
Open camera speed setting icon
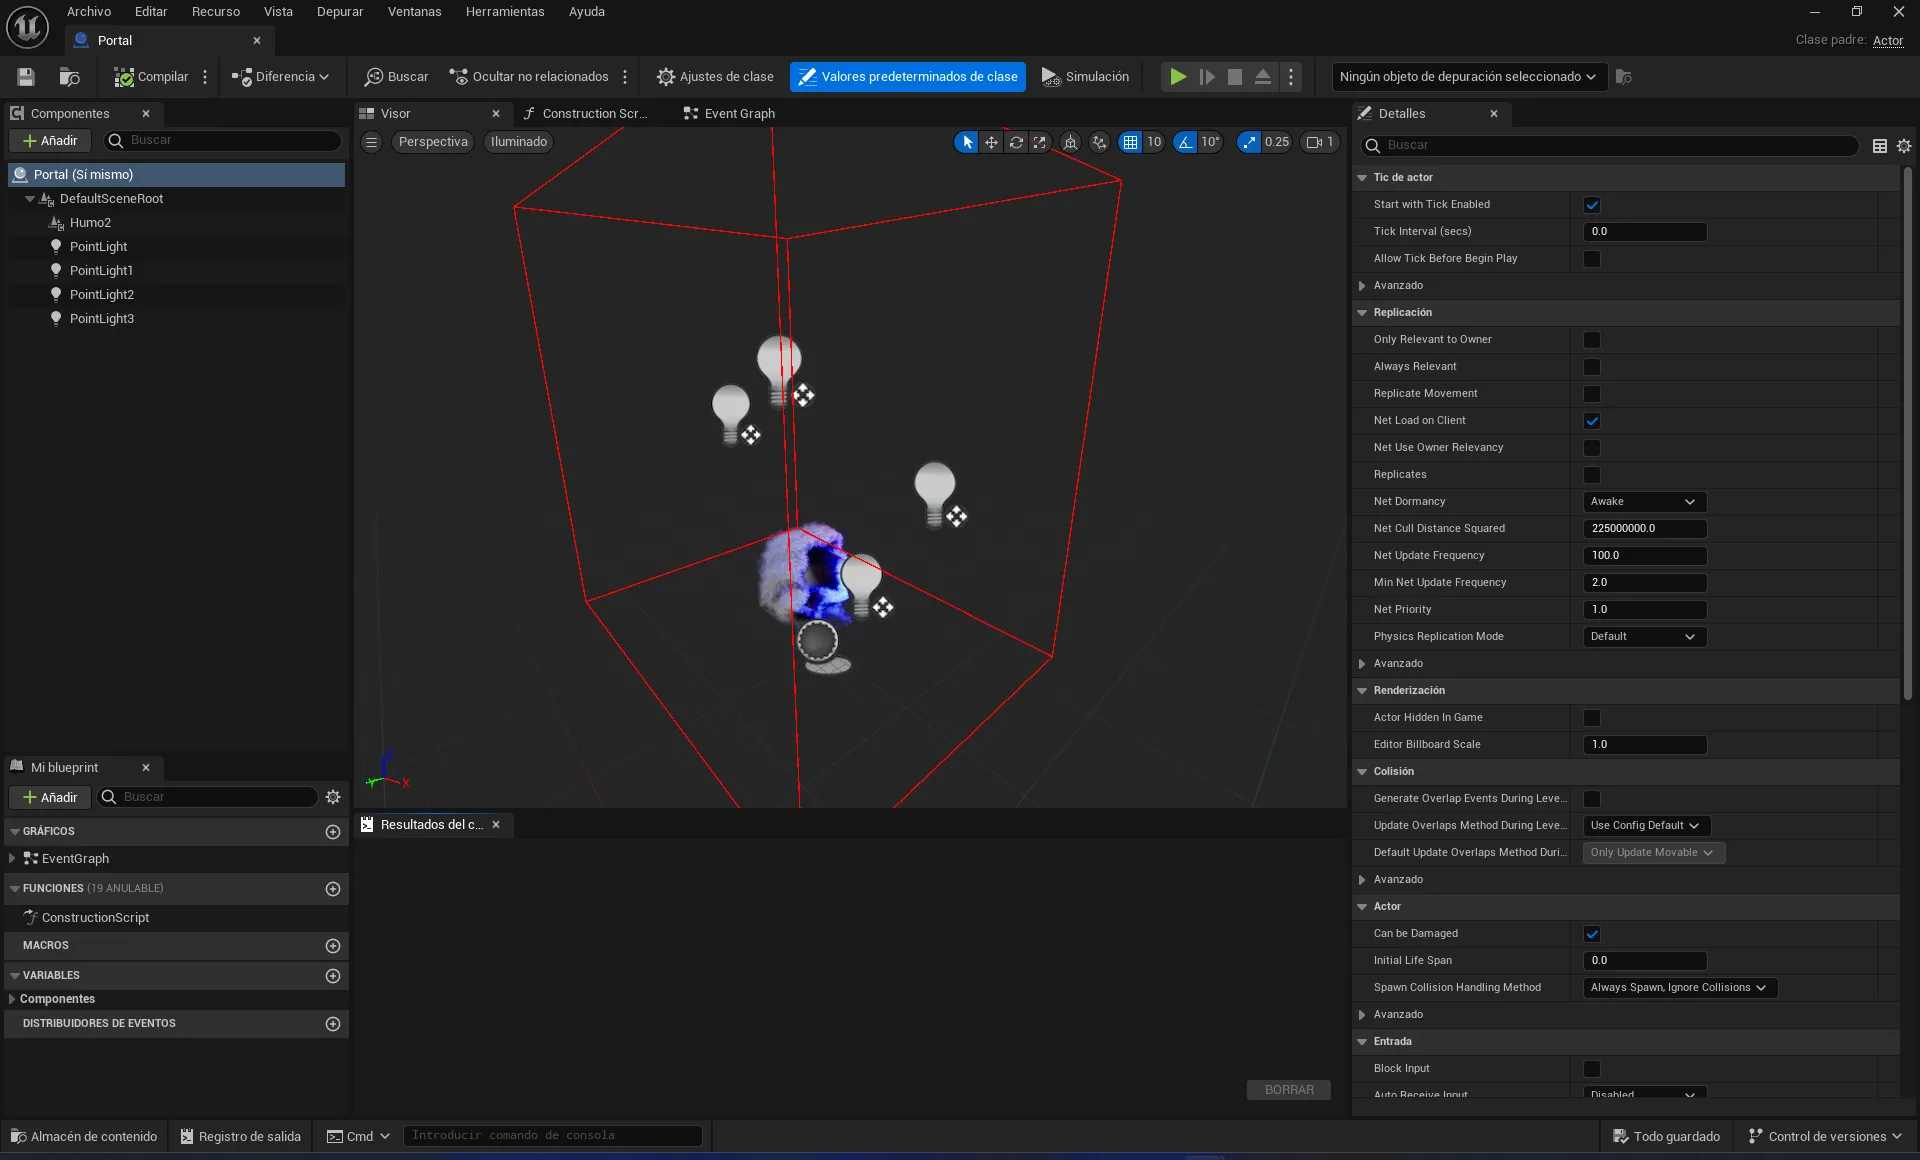click(x=1320, y=142)
